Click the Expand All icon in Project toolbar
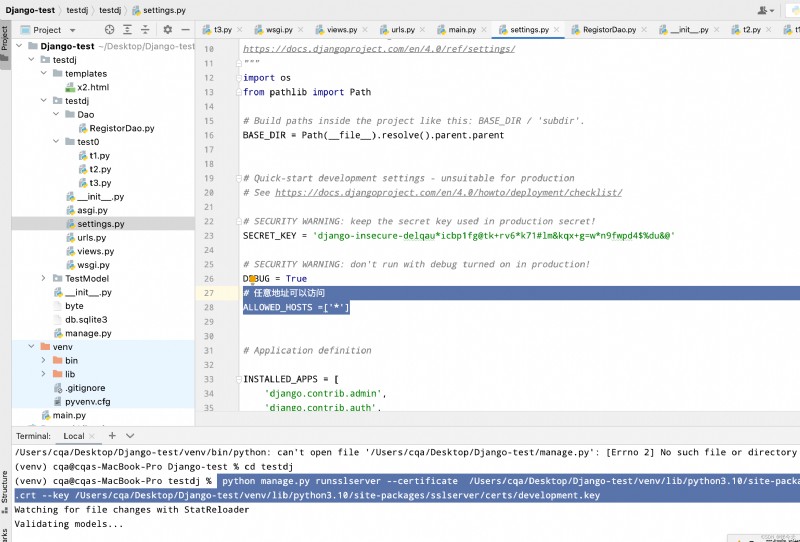This screenshot has height=542, width=800. [128, 30]
